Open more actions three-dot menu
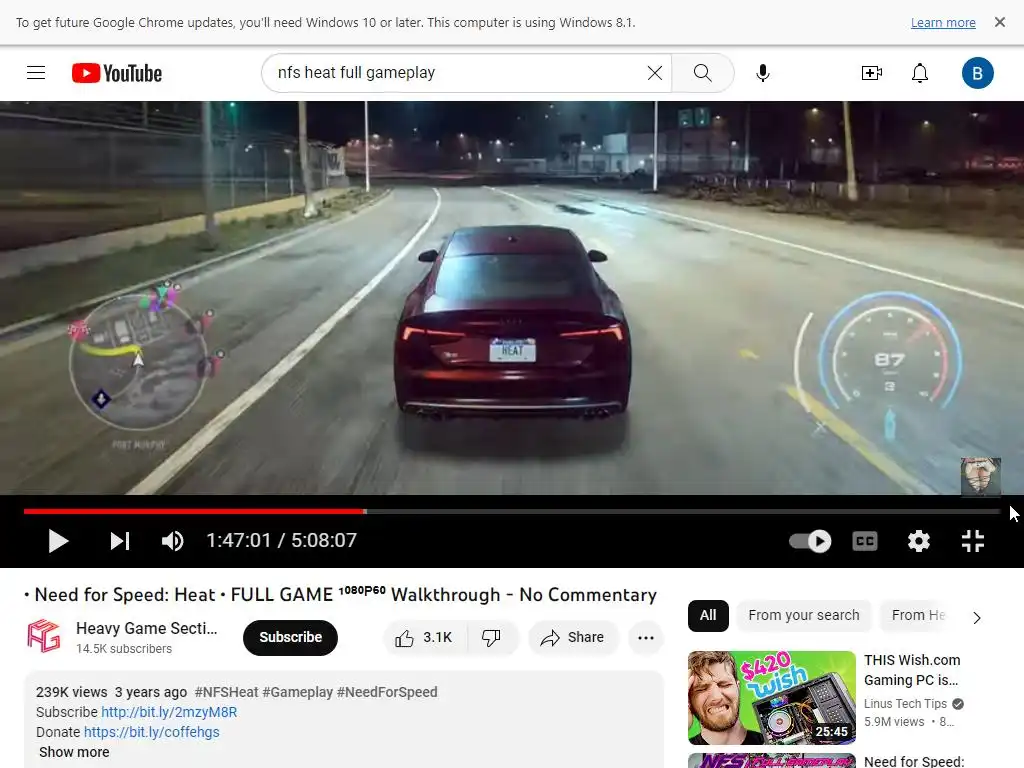 (x=645, y=637)
